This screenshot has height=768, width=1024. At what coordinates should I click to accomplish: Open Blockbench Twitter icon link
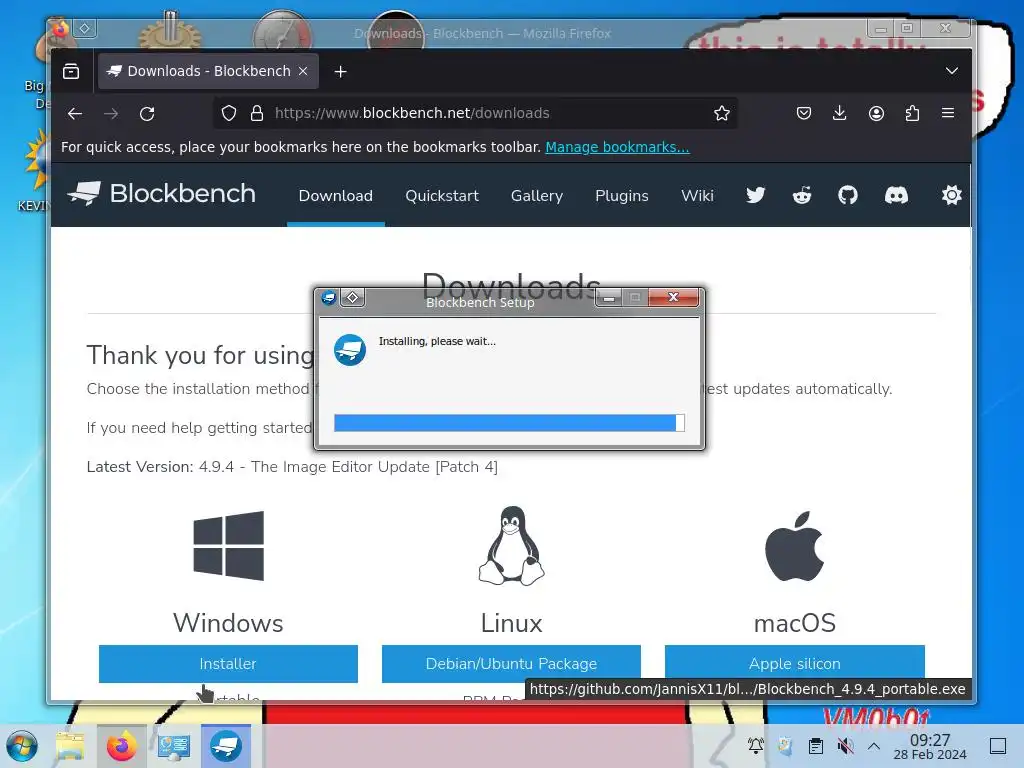click(x=756, y=195)
